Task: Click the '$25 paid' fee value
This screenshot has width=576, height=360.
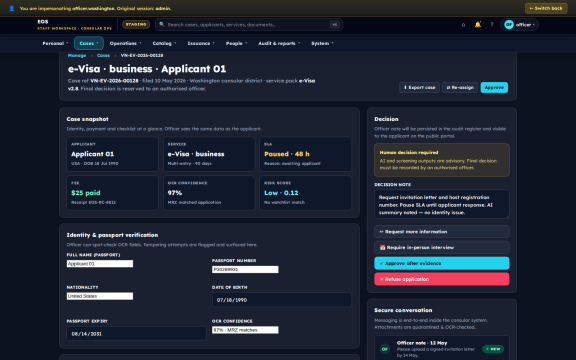Action: [x=86, y=193]
